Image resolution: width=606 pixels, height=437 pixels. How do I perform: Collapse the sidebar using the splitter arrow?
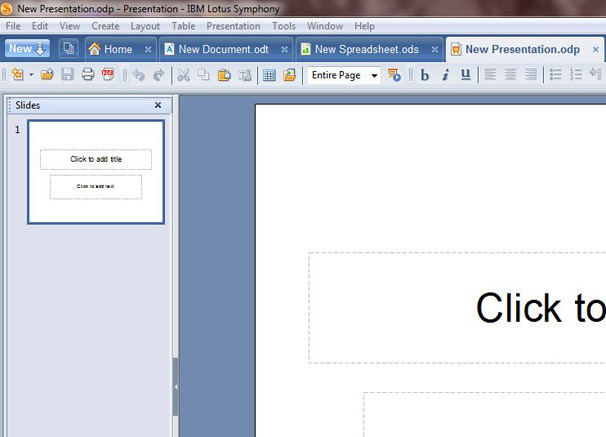176,386
